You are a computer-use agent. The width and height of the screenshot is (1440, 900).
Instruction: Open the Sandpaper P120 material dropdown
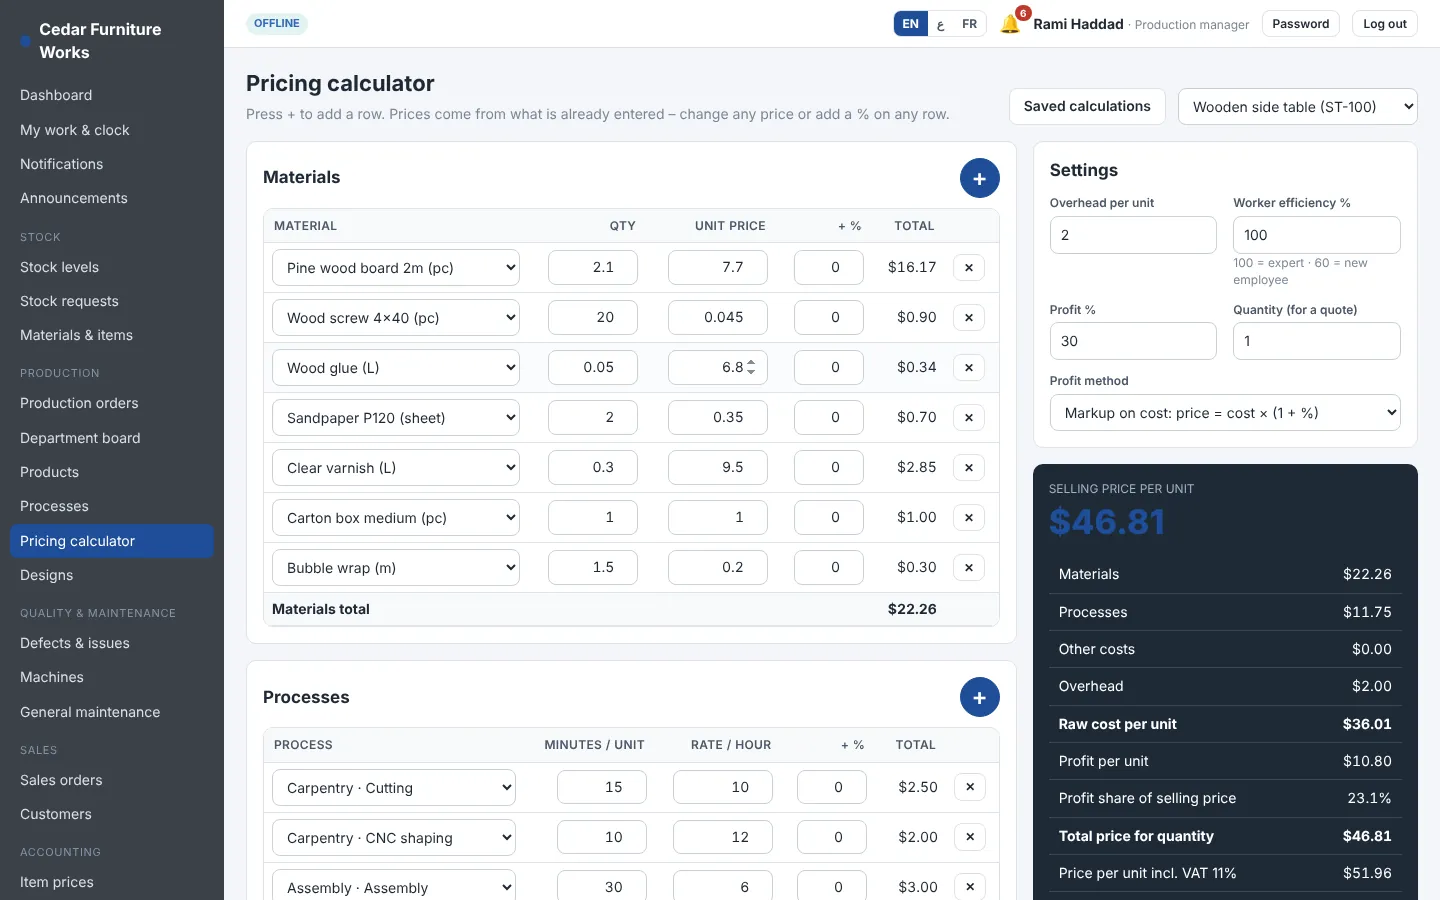pyautogui.click(x=396, y=418)
